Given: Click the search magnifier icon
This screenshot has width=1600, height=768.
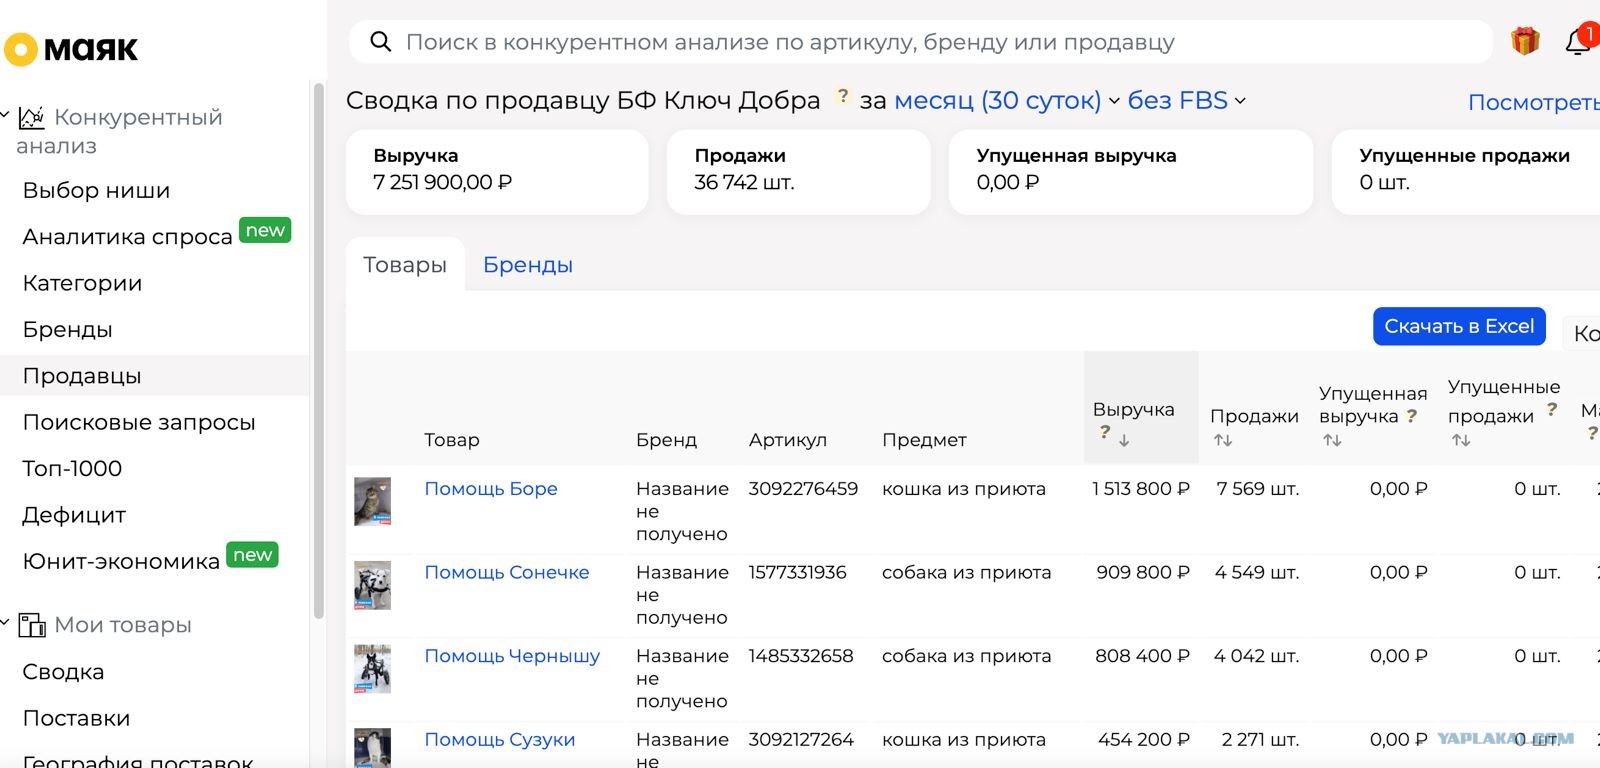Looking at the screenshot, I should tap(380, 42).
